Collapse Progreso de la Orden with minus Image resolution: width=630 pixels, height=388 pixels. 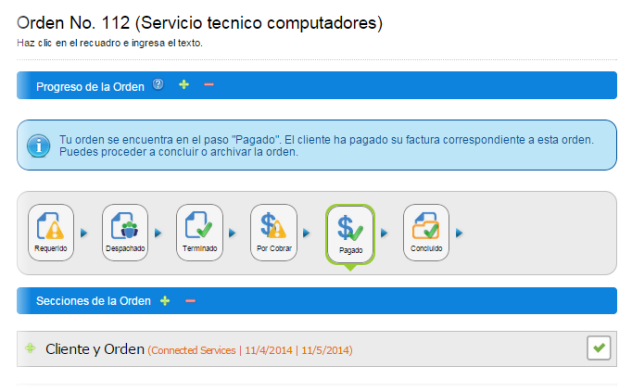(209, 84)
